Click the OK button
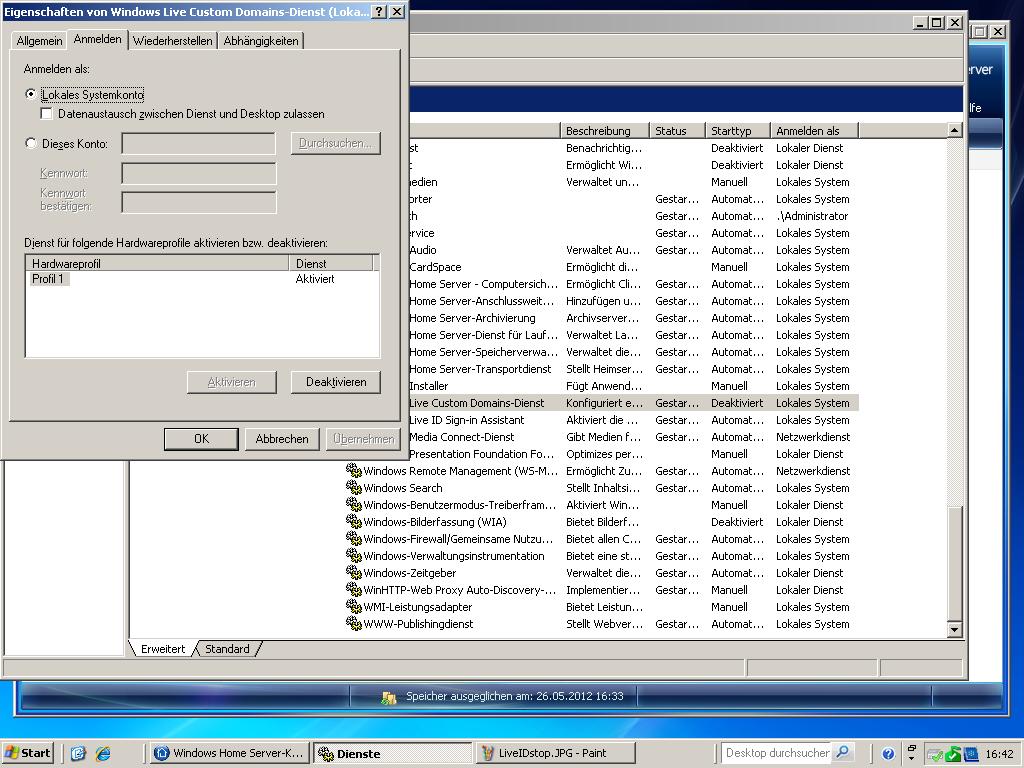 pyautogui.click(x=201, y=439)
